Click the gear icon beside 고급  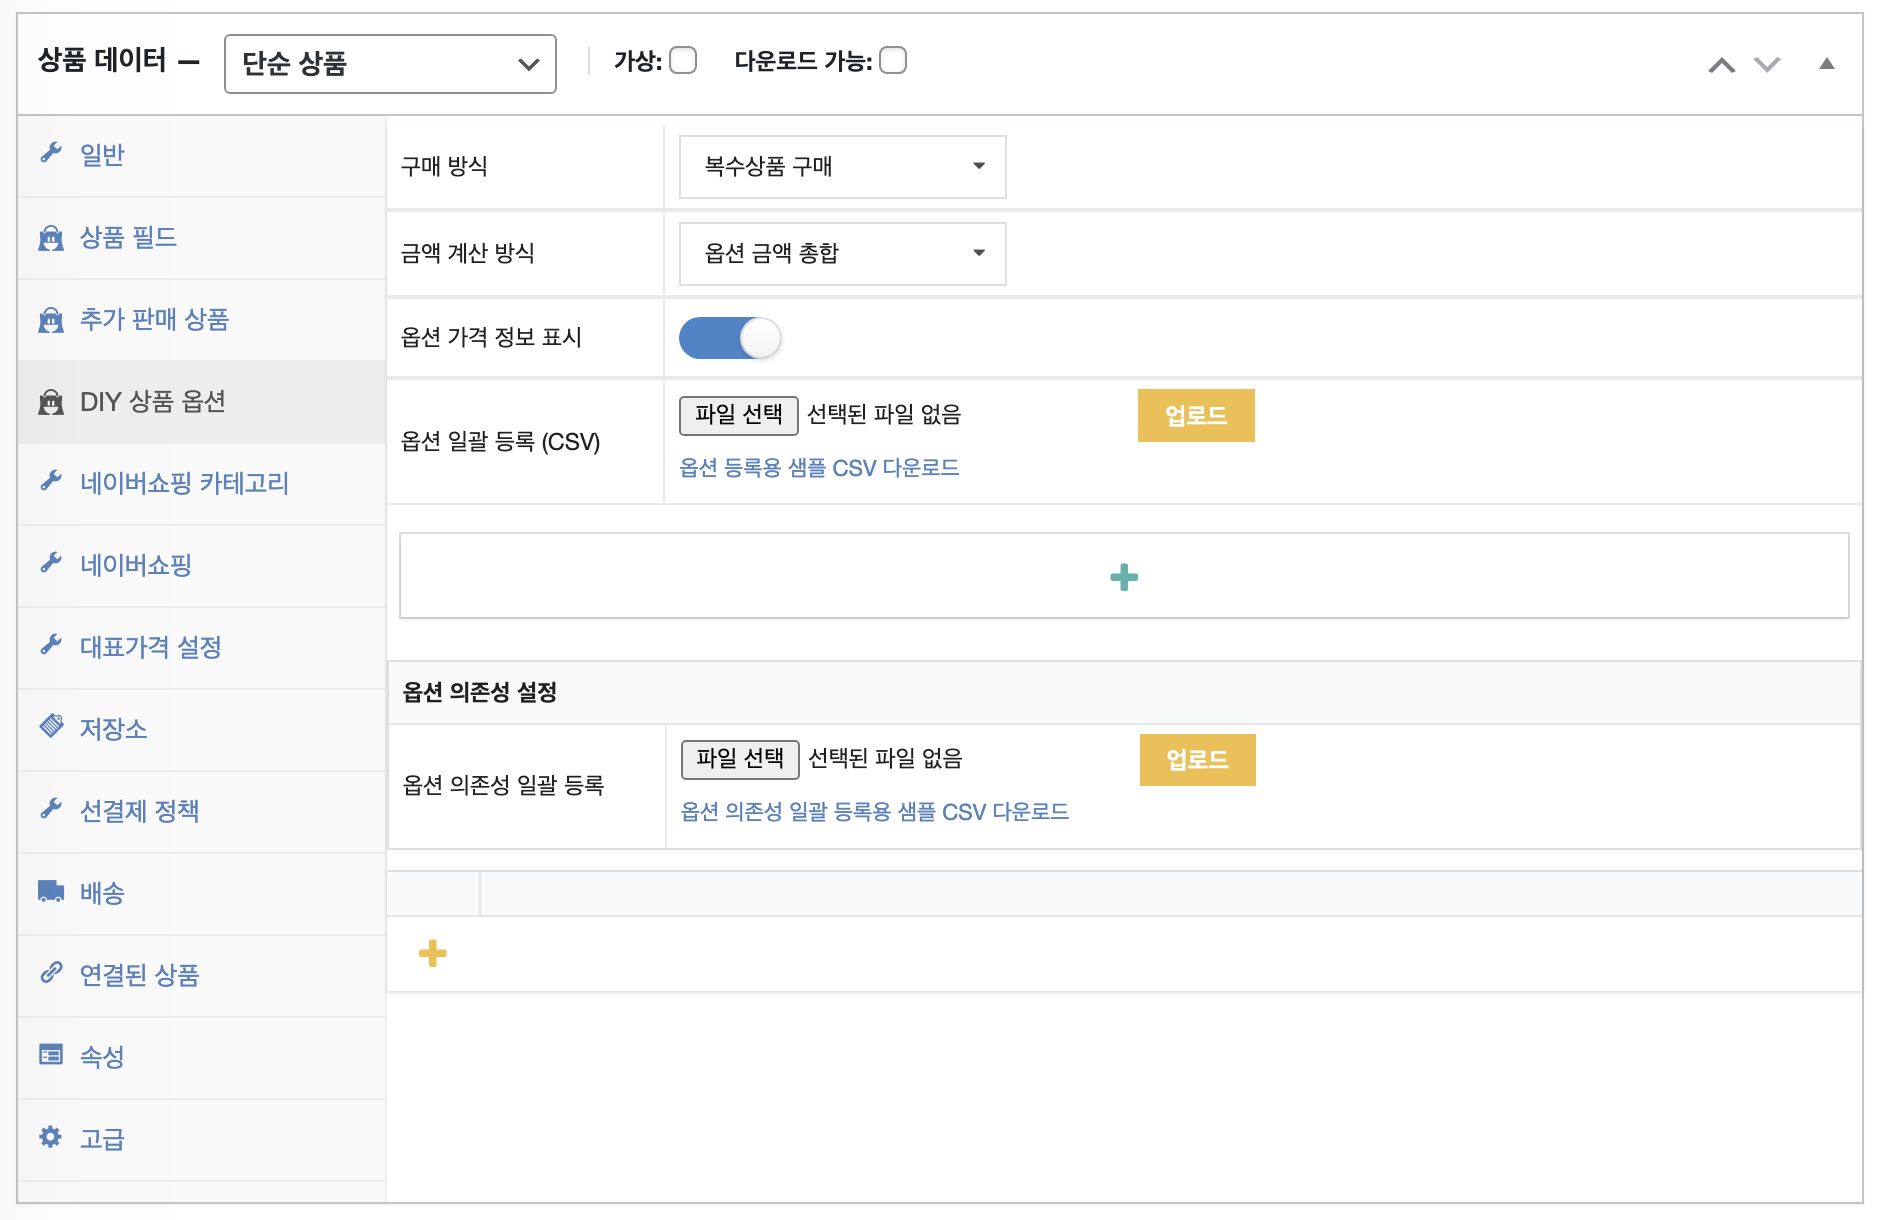point(50,1137)
